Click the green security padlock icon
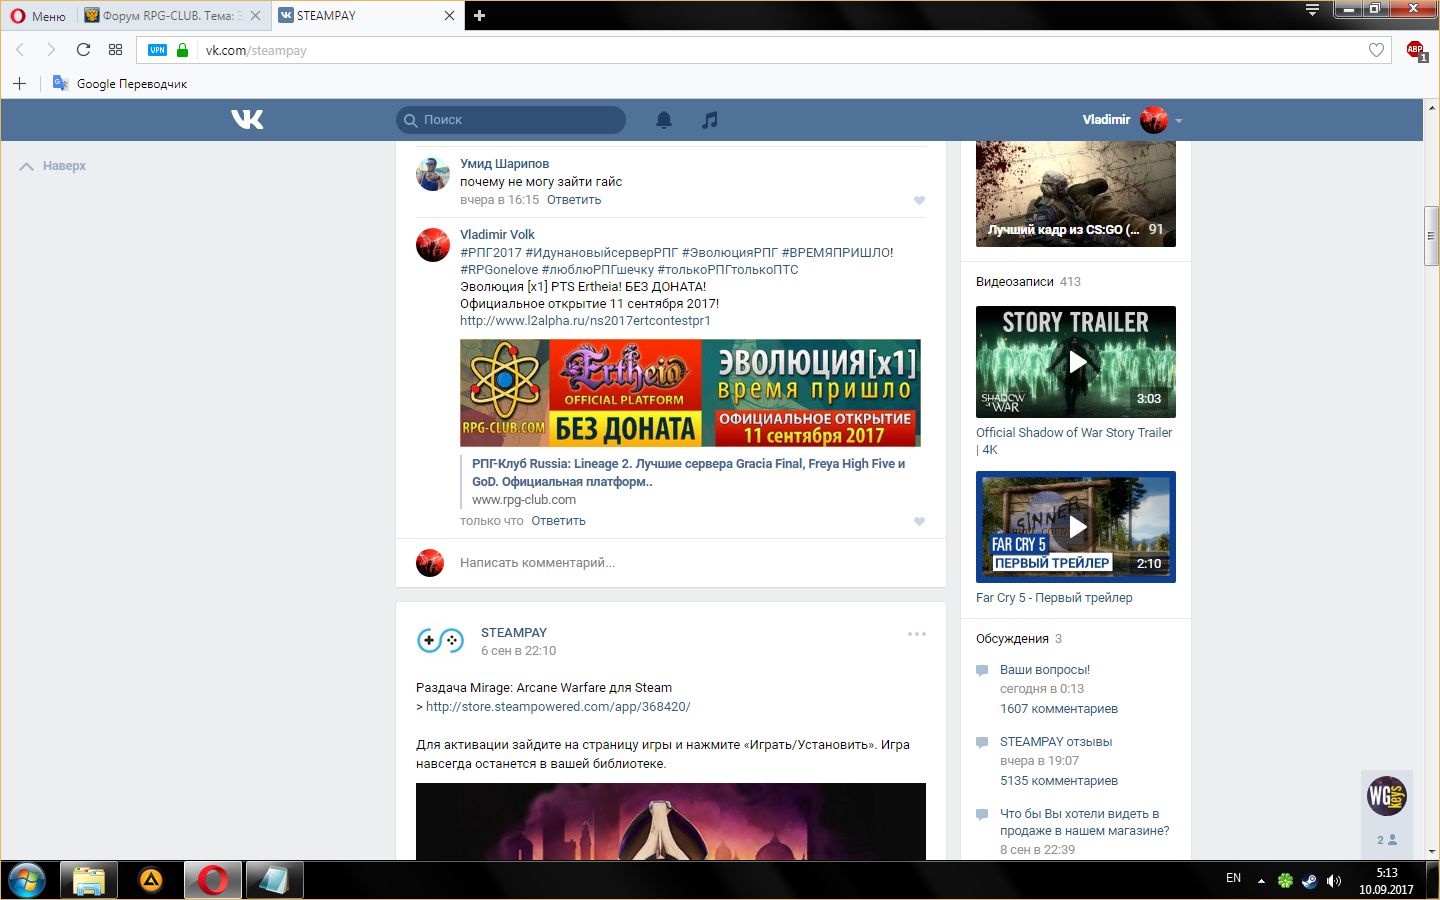1440x900 pixels. tap(182, 50)
